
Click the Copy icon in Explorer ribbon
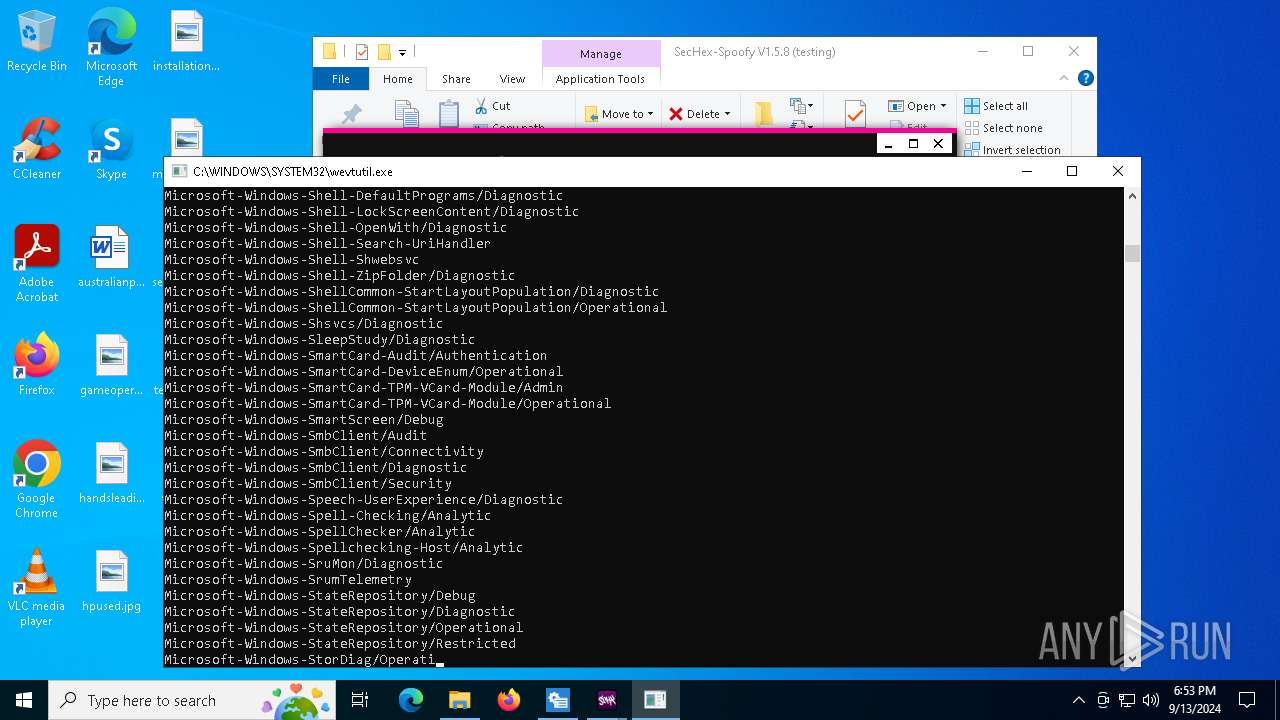click(406, 114)
